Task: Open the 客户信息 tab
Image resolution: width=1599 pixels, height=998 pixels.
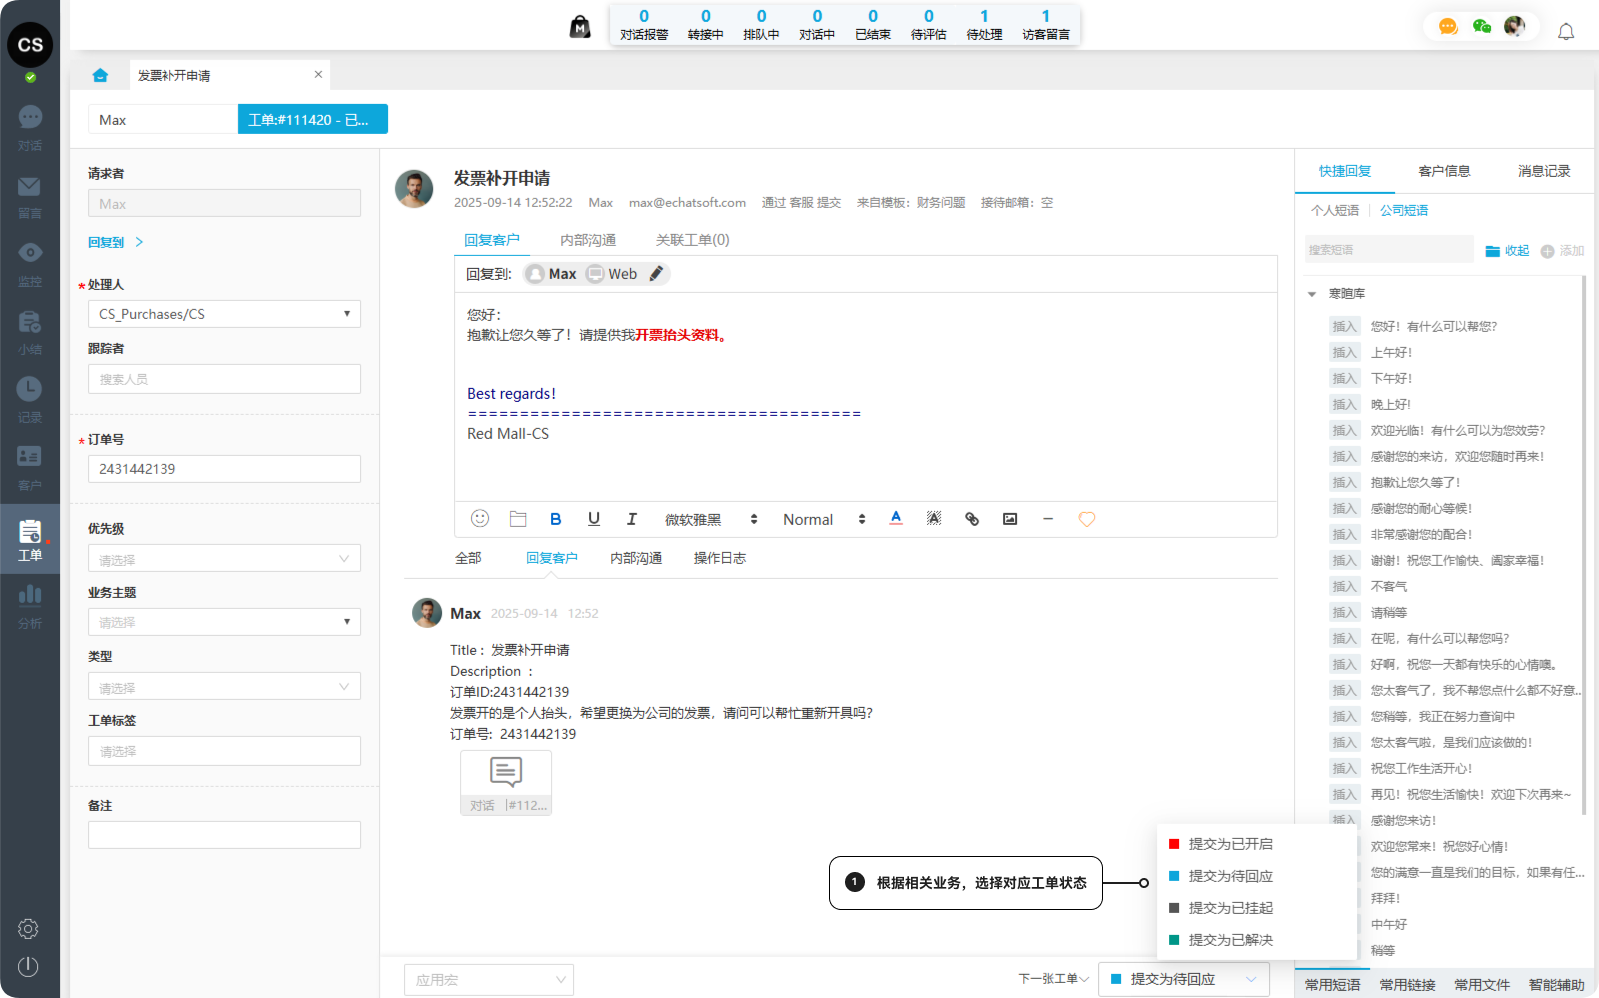Action: click(x=1444, y=171)
